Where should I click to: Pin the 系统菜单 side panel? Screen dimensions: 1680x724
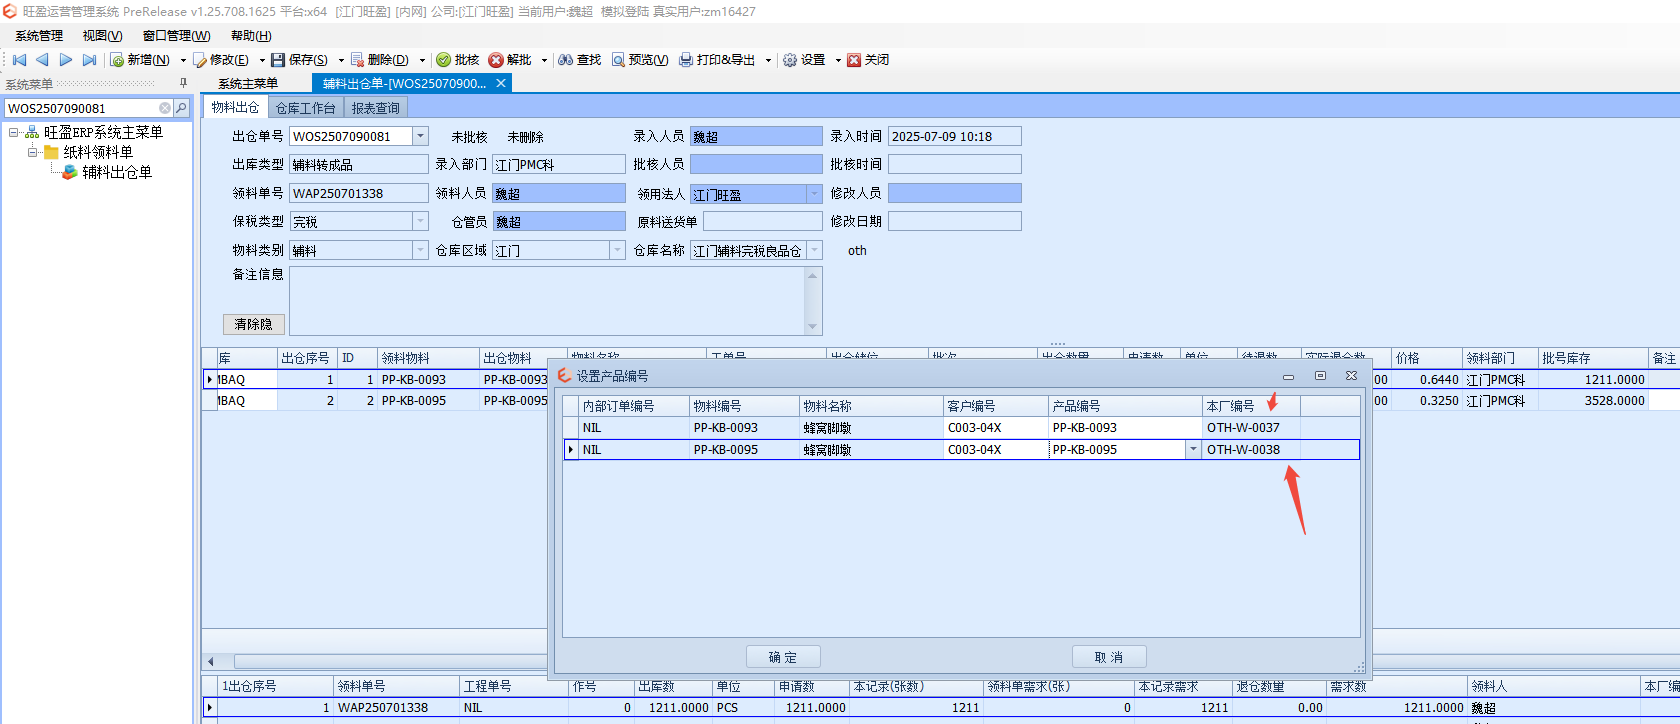(183, 84)
